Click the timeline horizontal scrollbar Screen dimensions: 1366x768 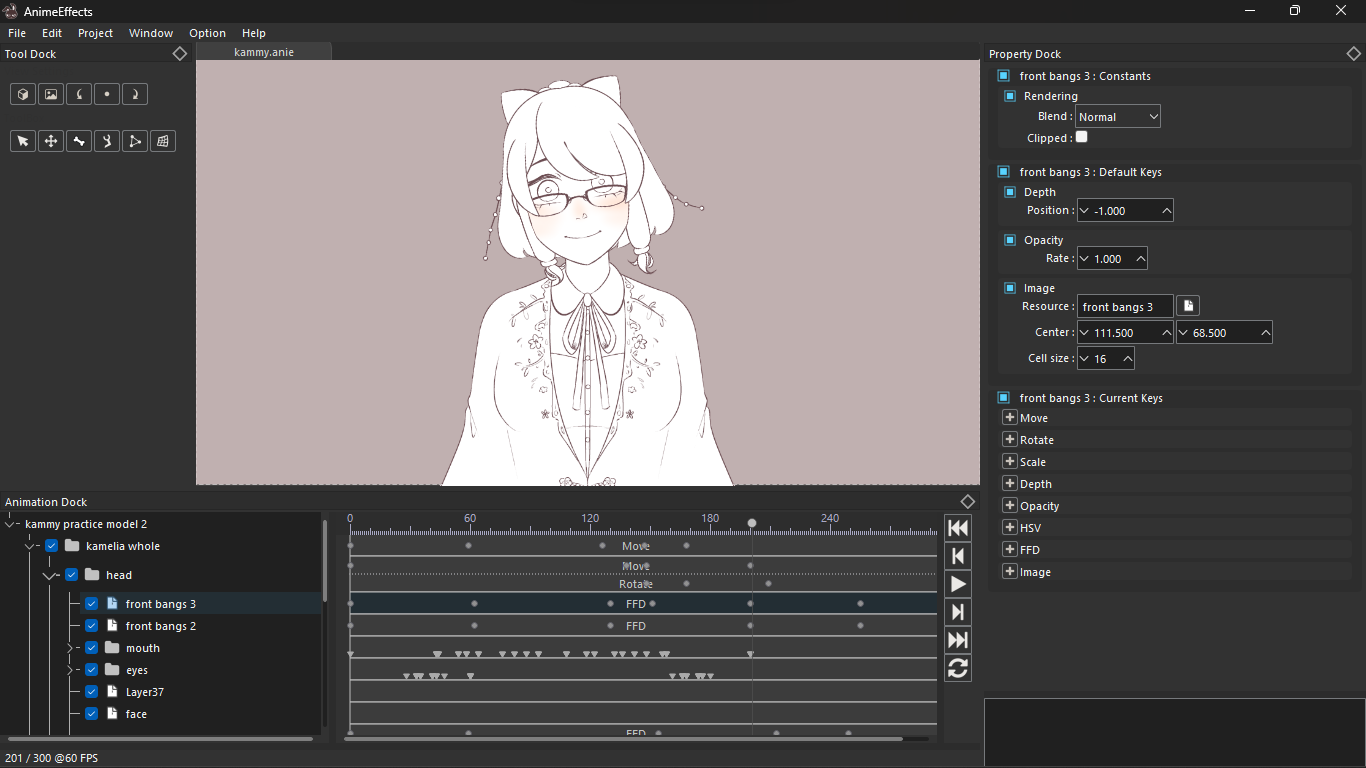(x=623, y=739)
